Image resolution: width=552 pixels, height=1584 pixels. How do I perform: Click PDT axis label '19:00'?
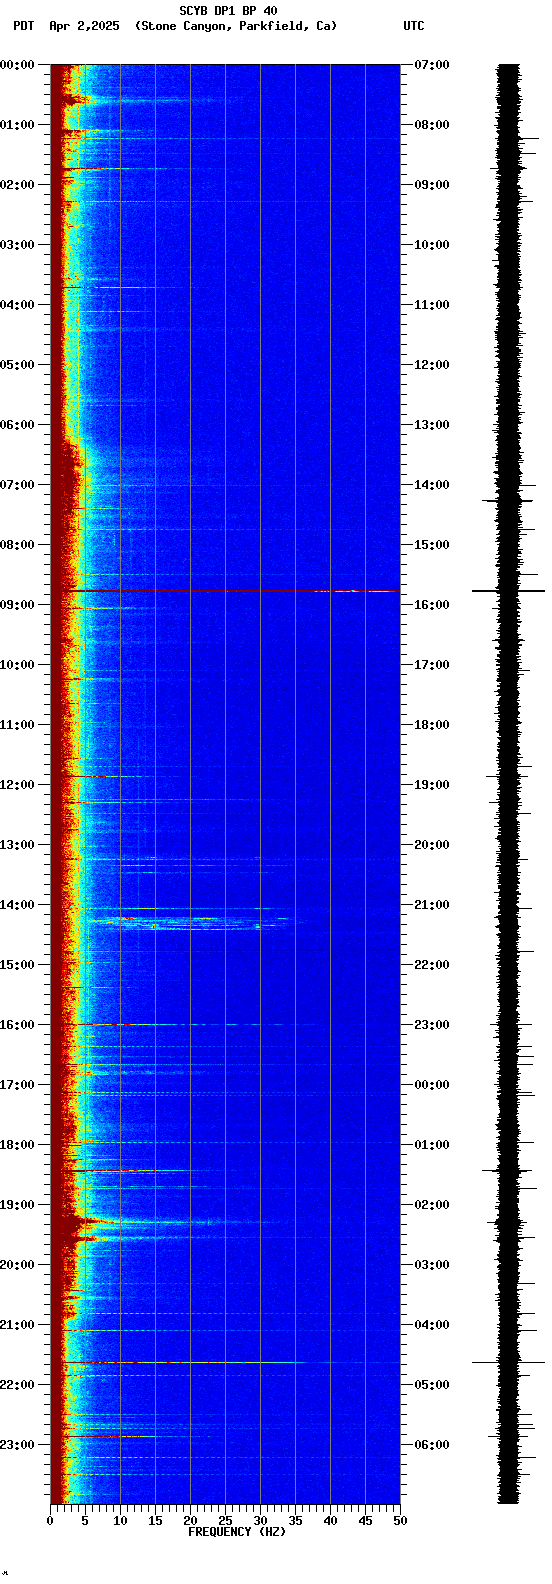coord(17,1205)
